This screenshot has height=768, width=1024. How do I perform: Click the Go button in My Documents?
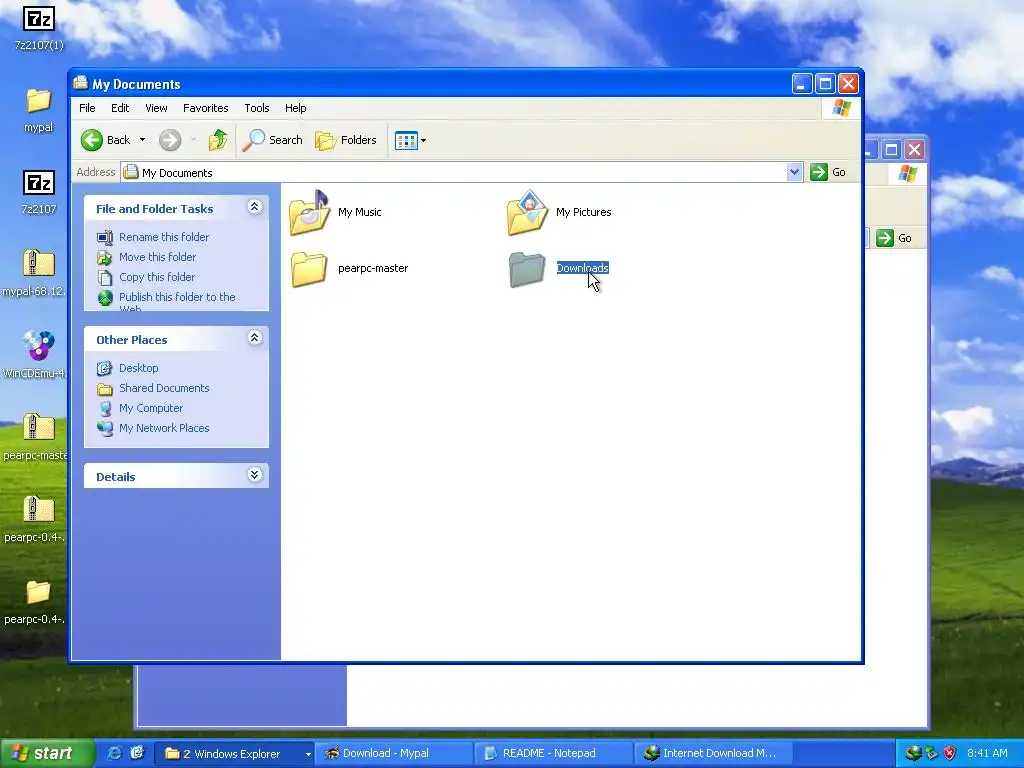coord(828,172)
